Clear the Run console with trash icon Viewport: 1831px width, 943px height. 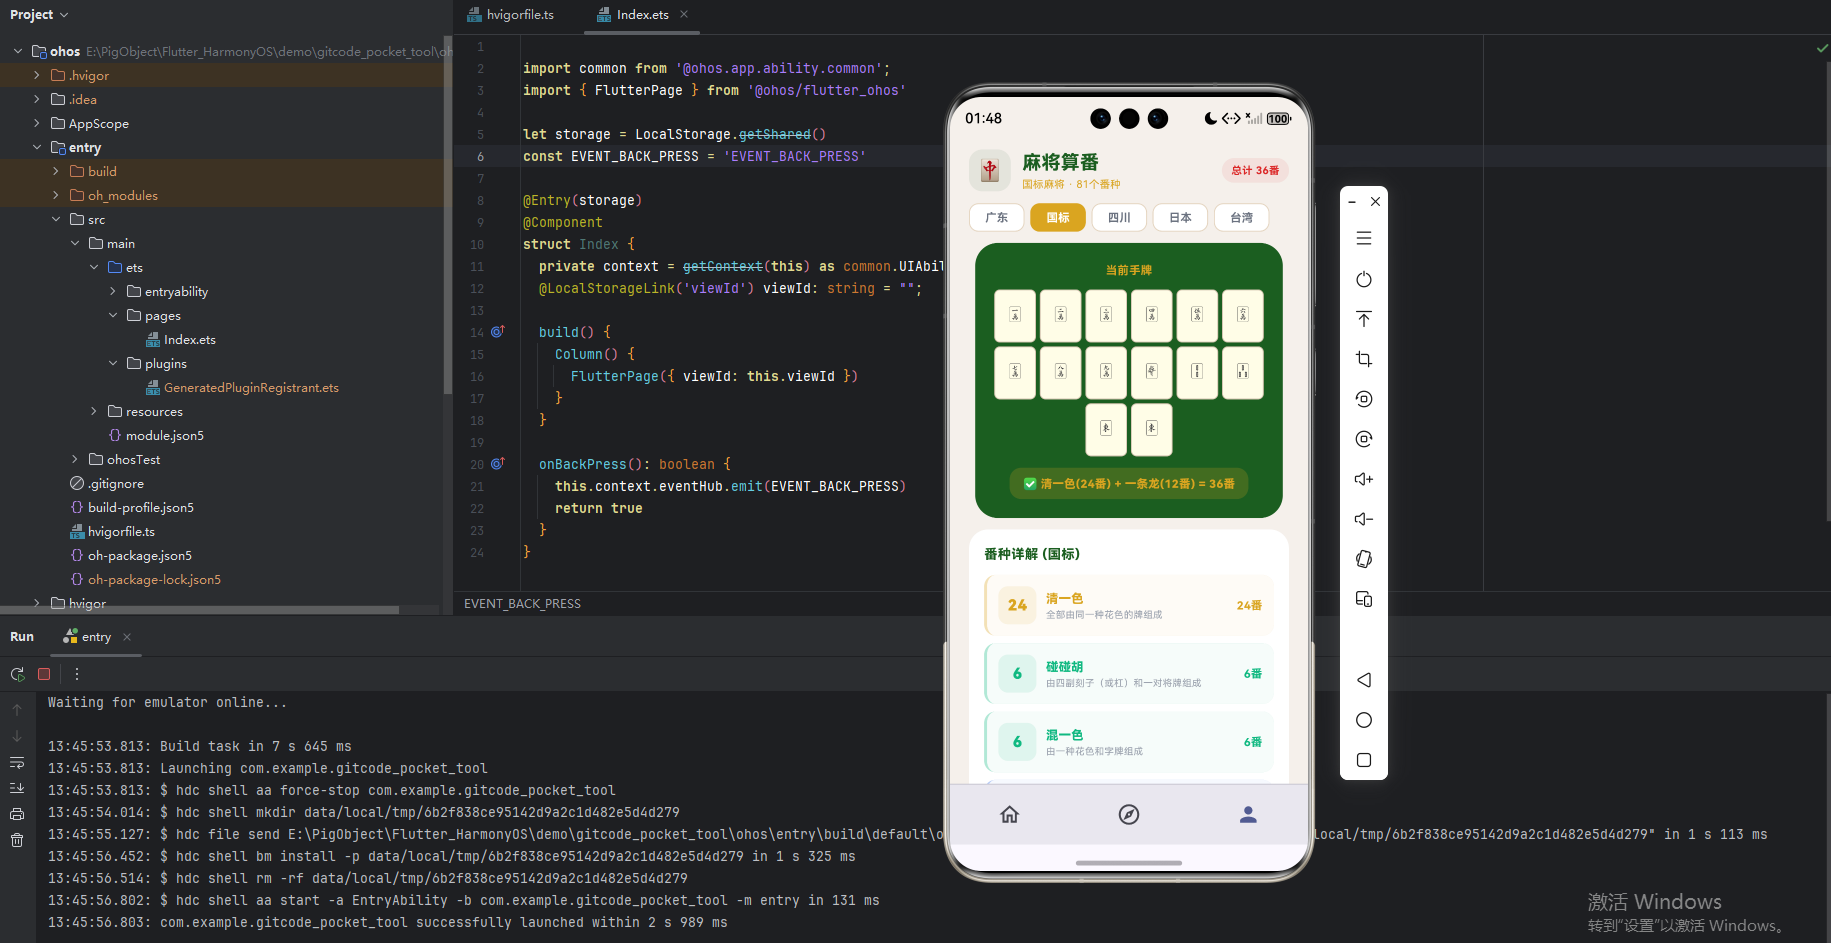(x=17, y=840)
